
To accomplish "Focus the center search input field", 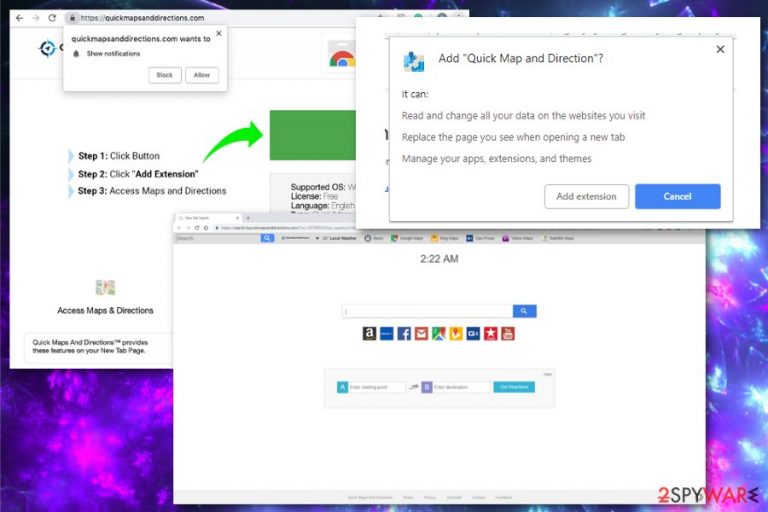I will tap(427, 311).
